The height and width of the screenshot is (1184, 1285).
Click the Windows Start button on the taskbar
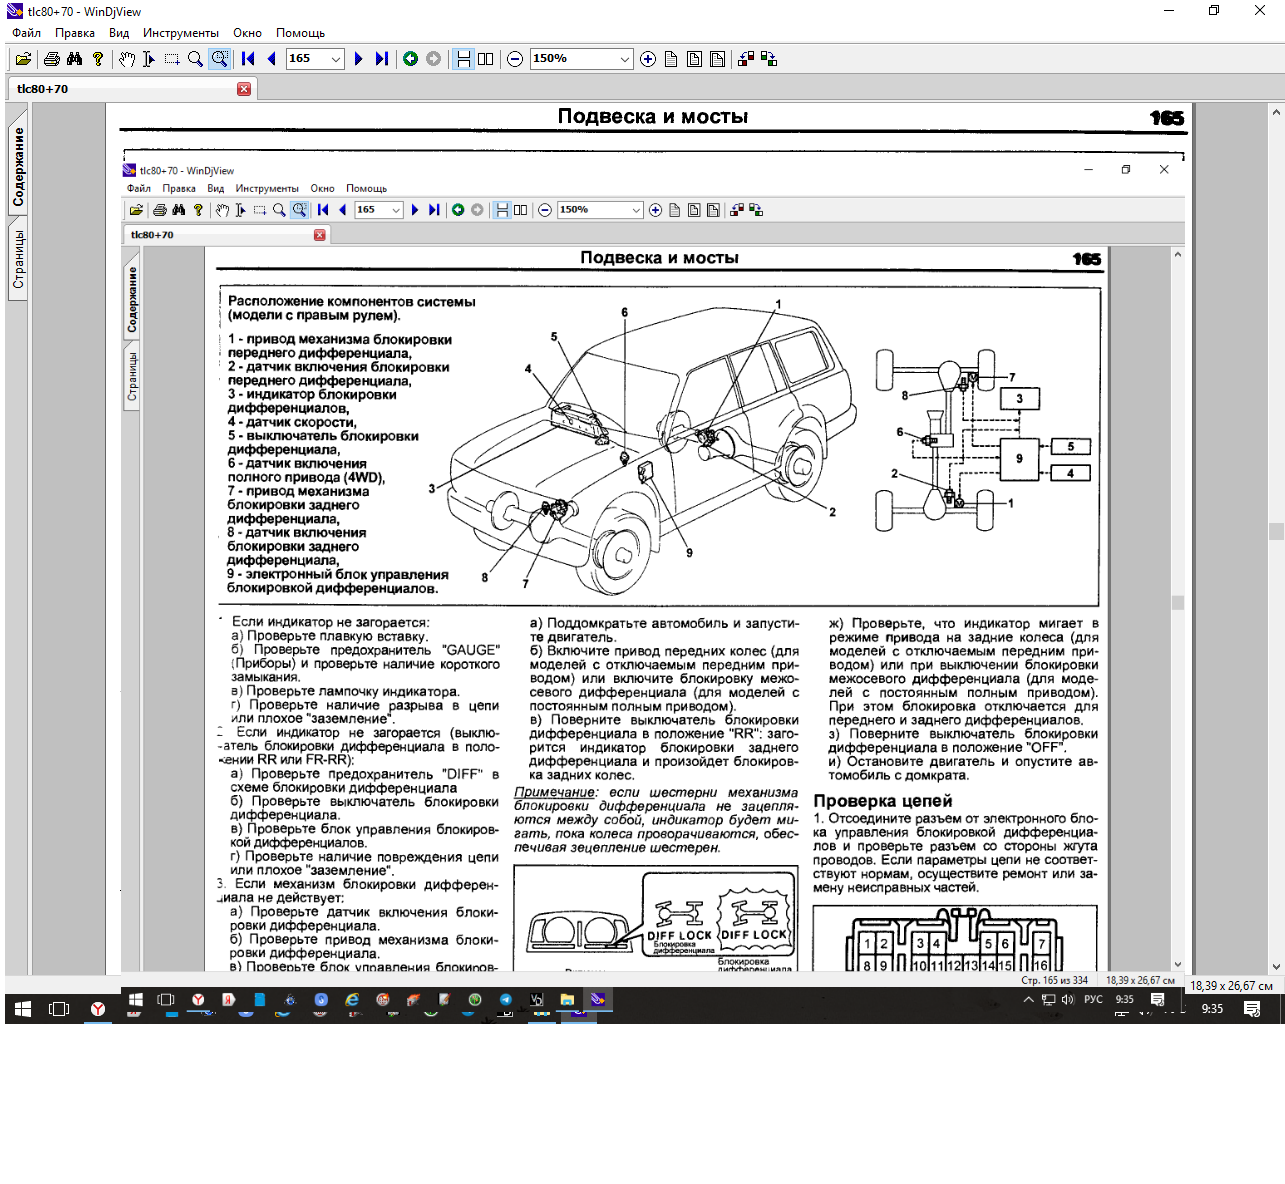click(x=22, y=1009)
